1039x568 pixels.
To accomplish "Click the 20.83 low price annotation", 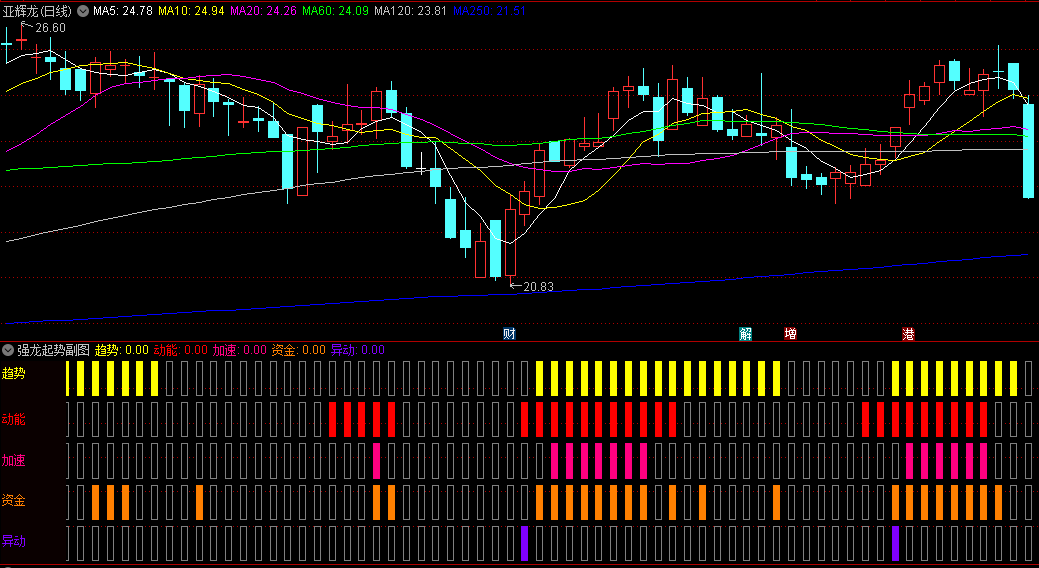I will 538,287.
